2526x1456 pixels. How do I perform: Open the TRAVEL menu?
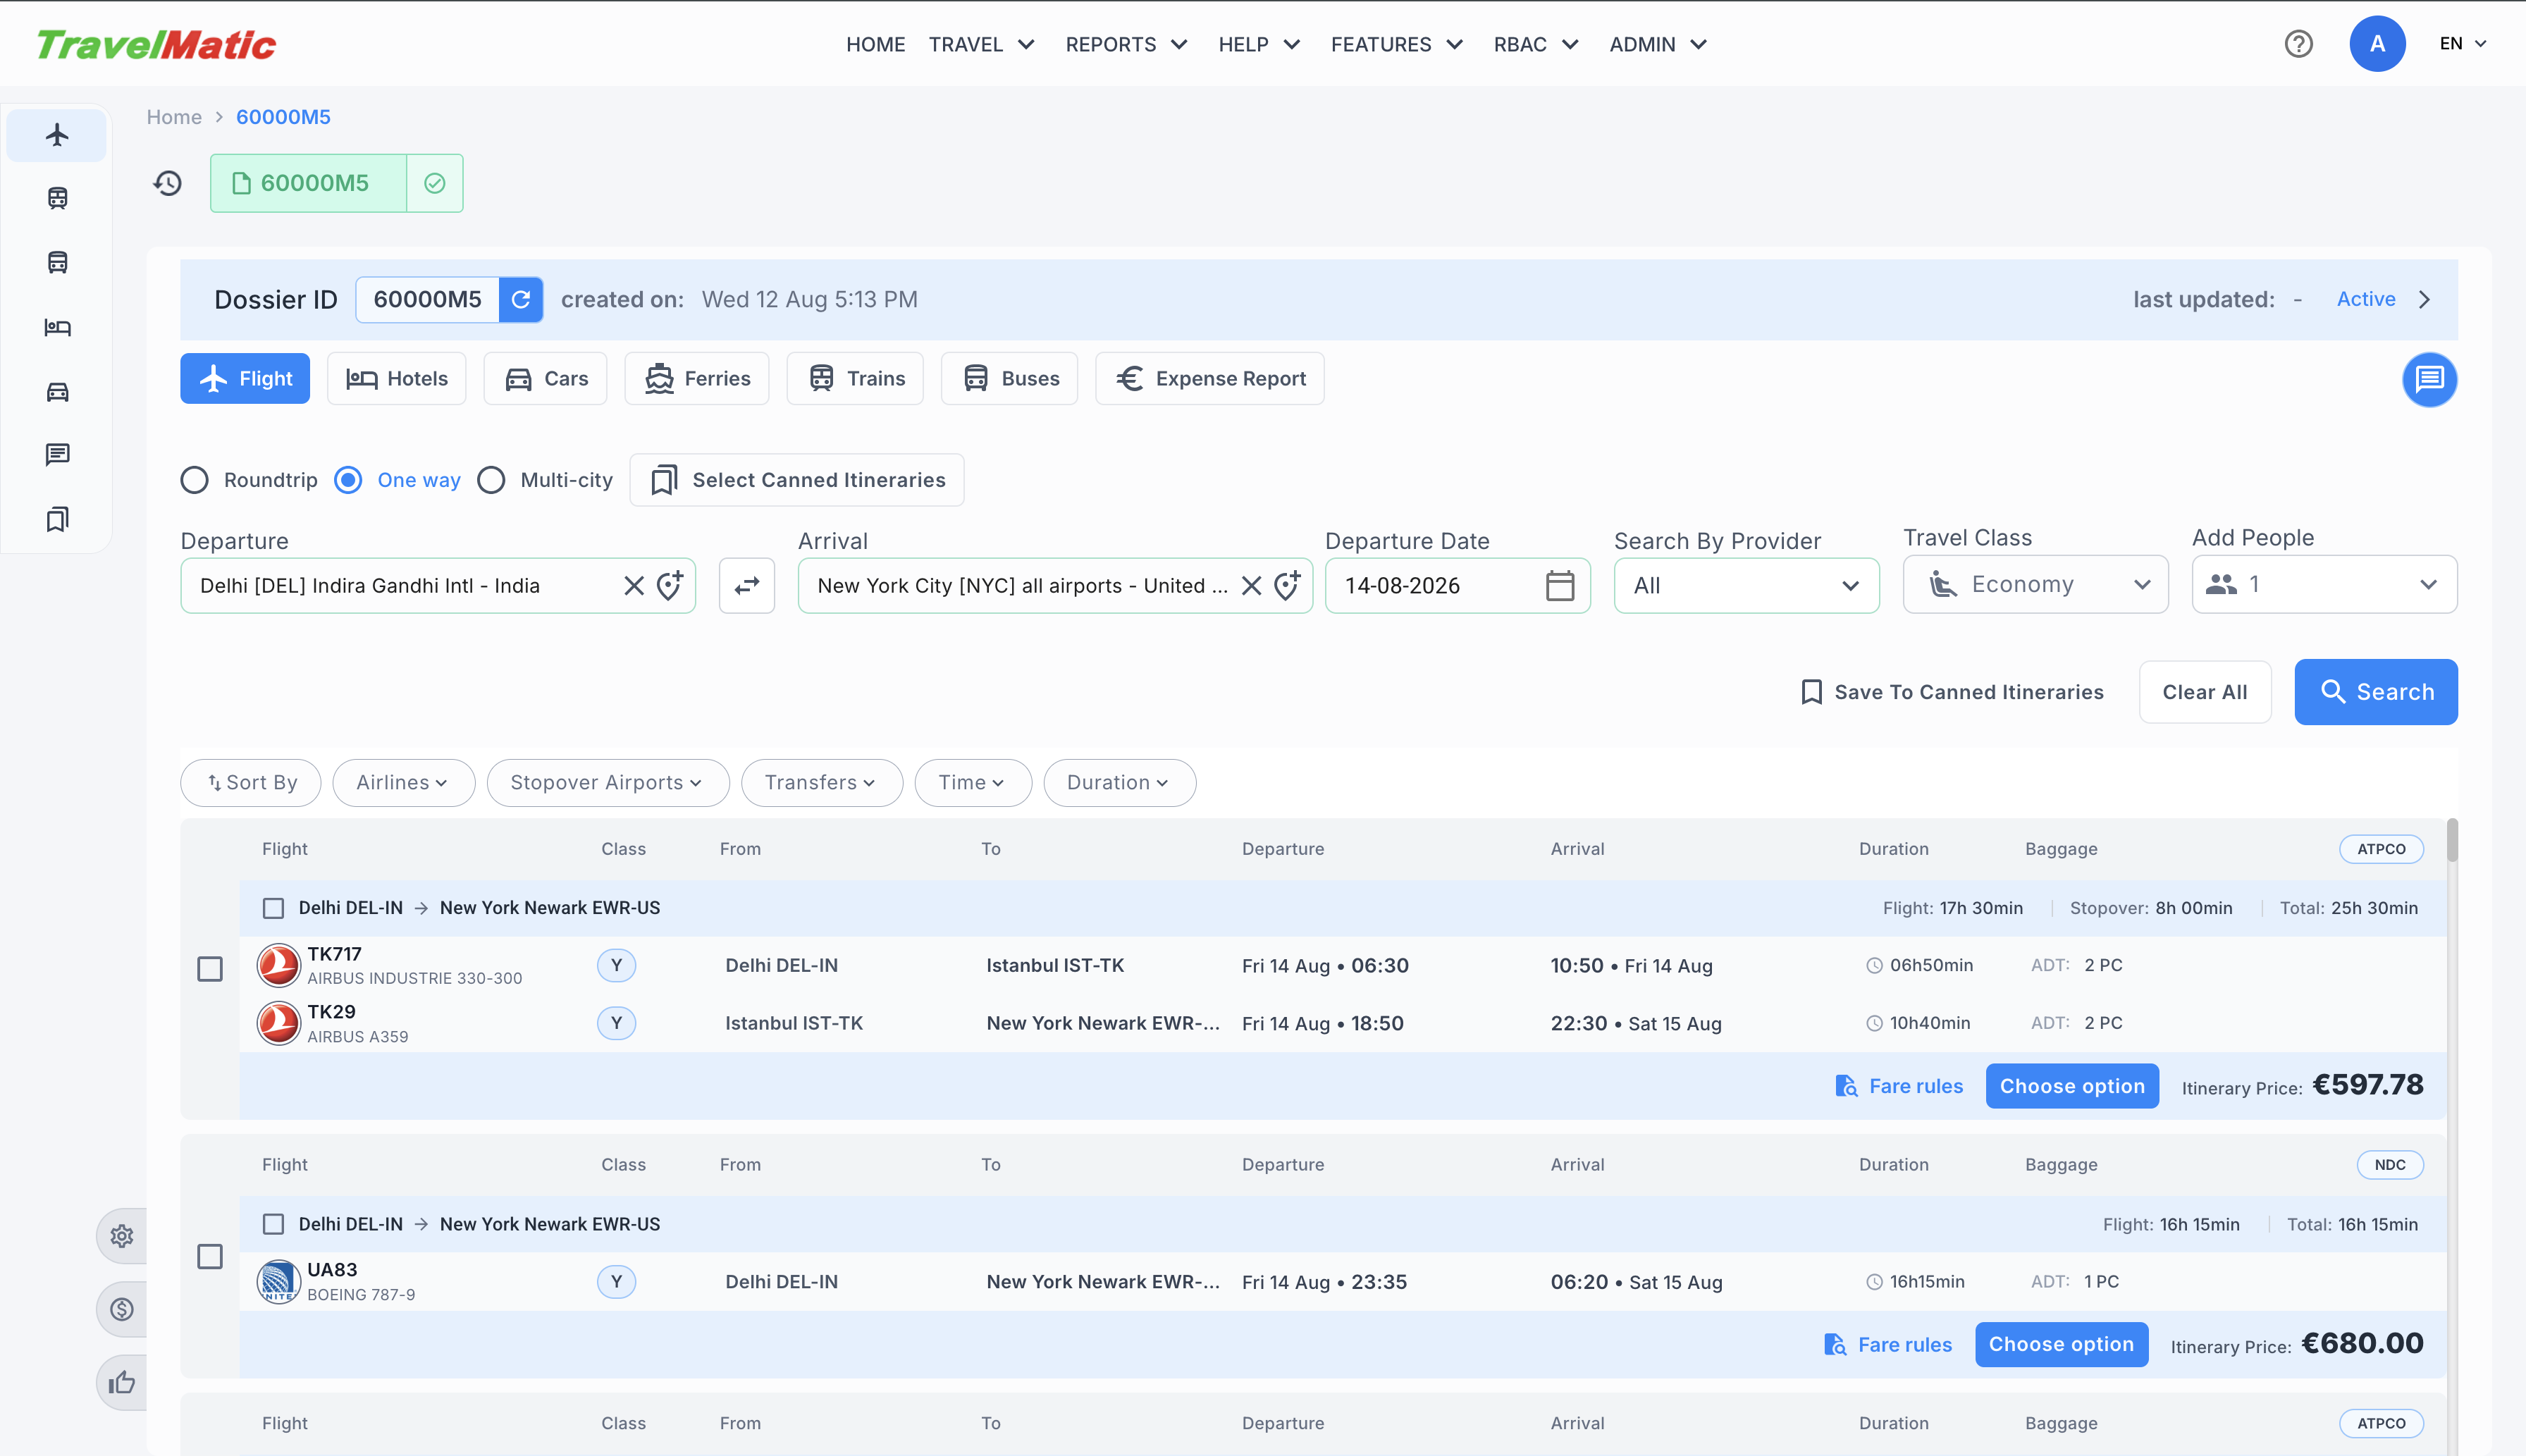[x=981, y=44]
